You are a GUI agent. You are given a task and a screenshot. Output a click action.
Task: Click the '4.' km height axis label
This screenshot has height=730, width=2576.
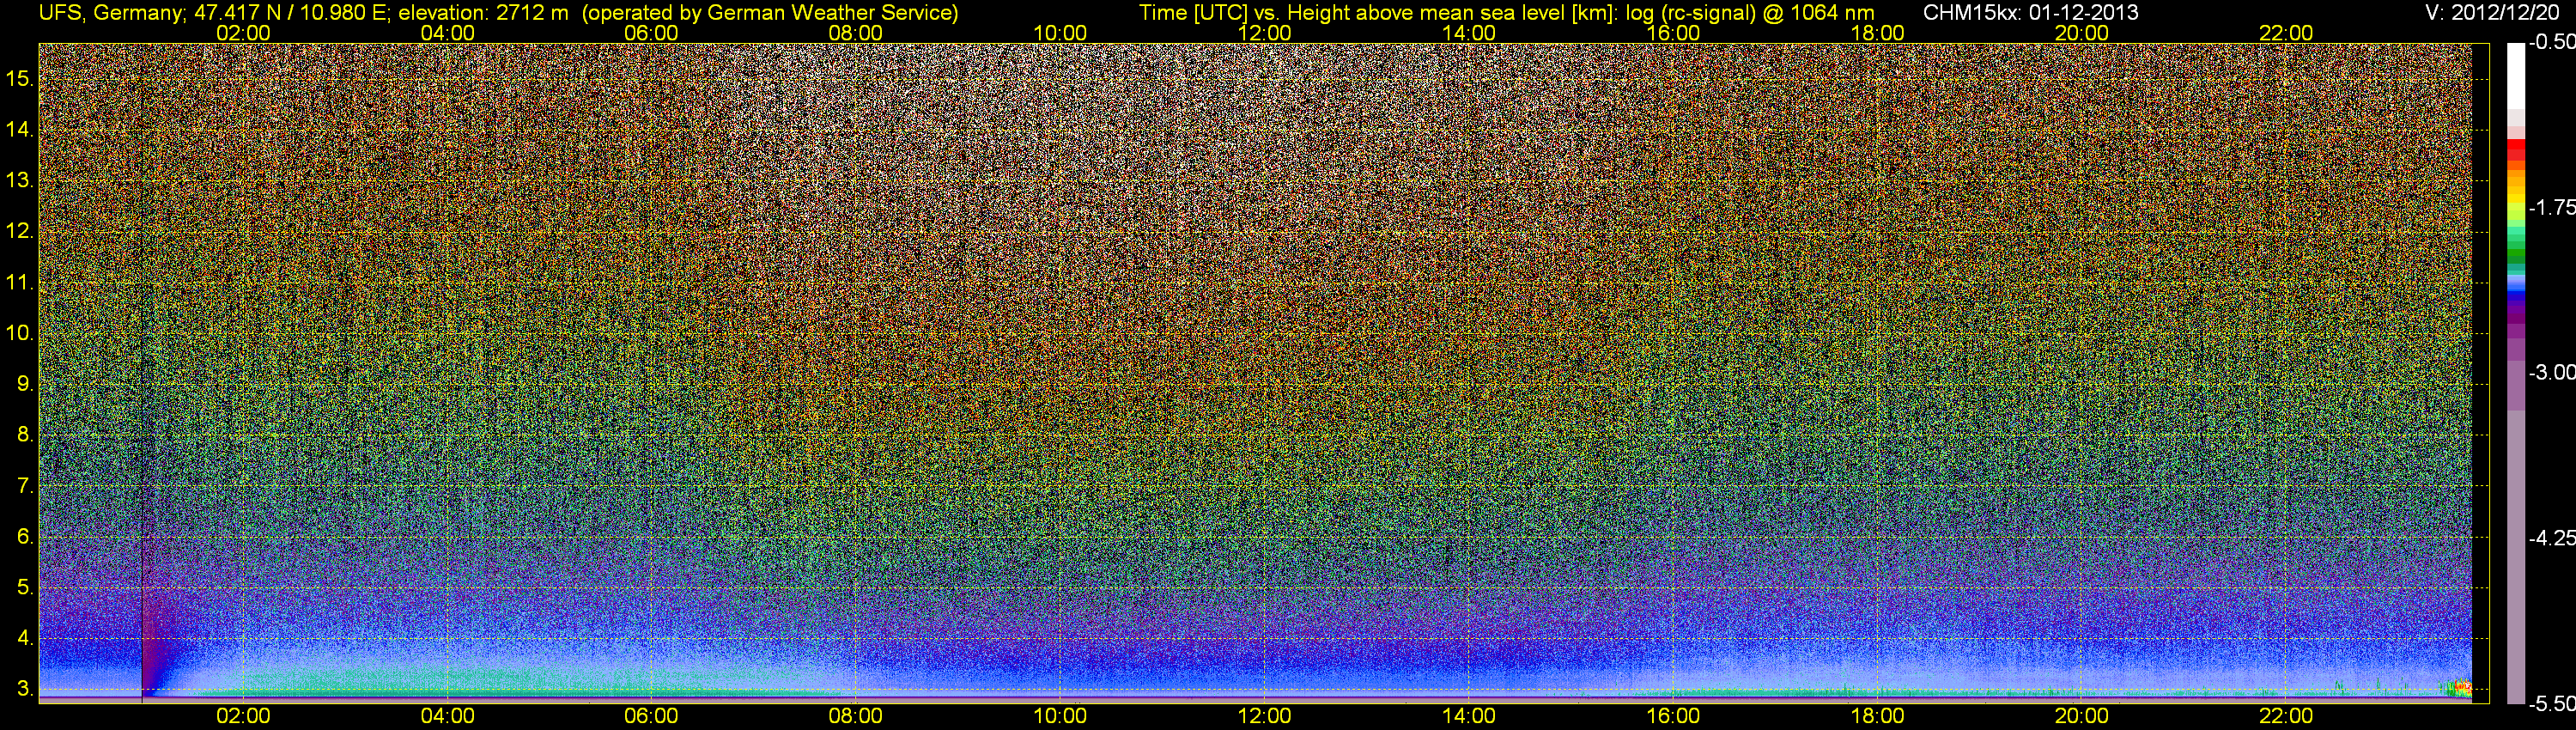tap(25, 638)
